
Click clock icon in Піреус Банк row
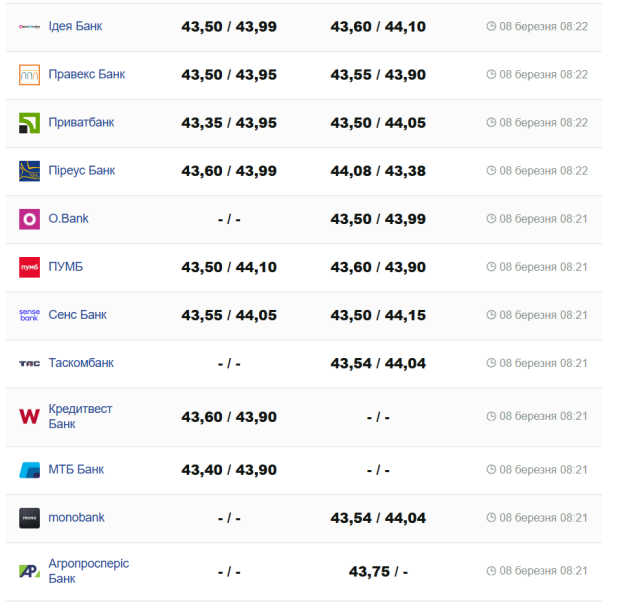491,171
